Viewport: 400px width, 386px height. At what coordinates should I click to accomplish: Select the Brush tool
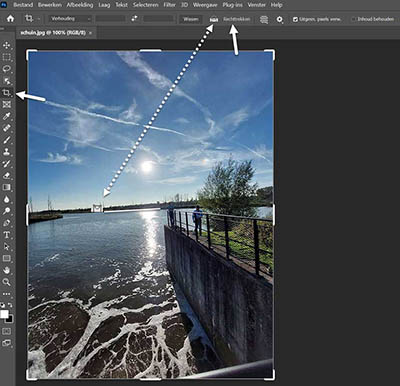pyautogui.click(x=6, y=140)
